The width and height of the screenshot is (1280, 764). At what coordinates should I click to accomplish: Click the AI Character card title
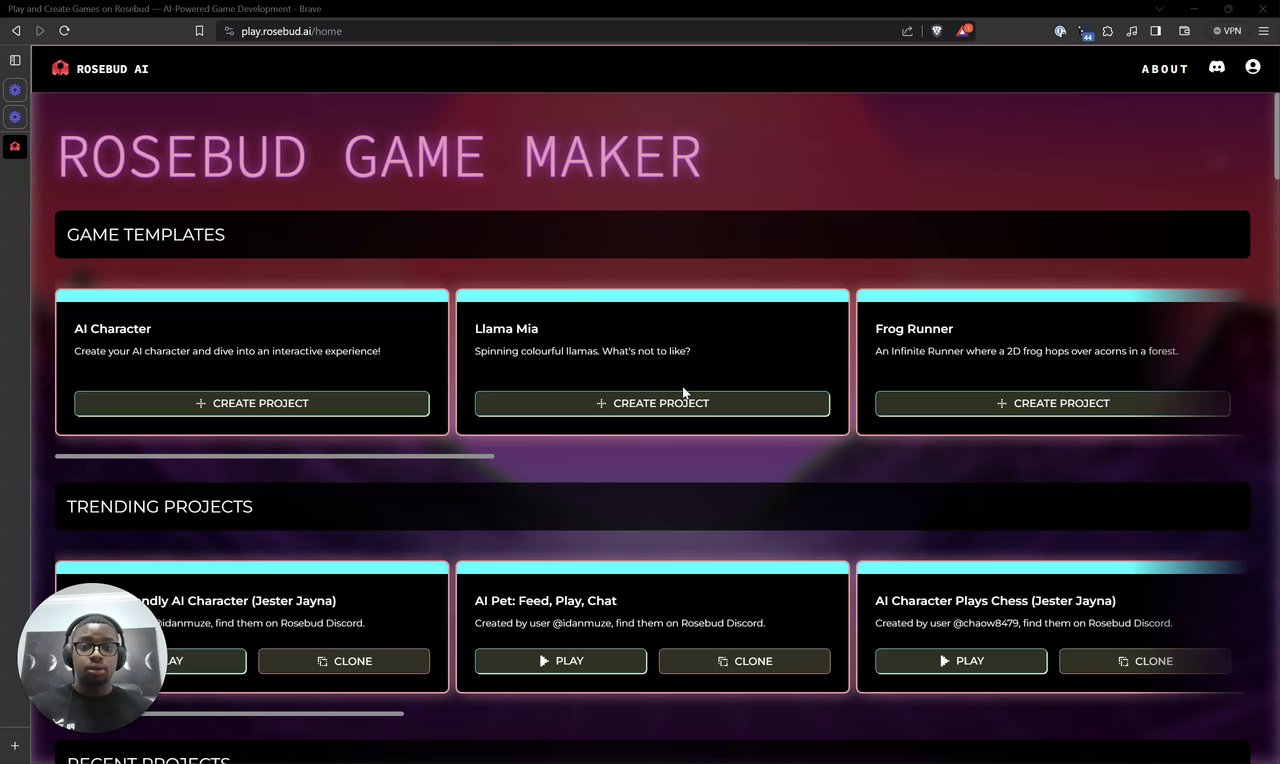112,329
